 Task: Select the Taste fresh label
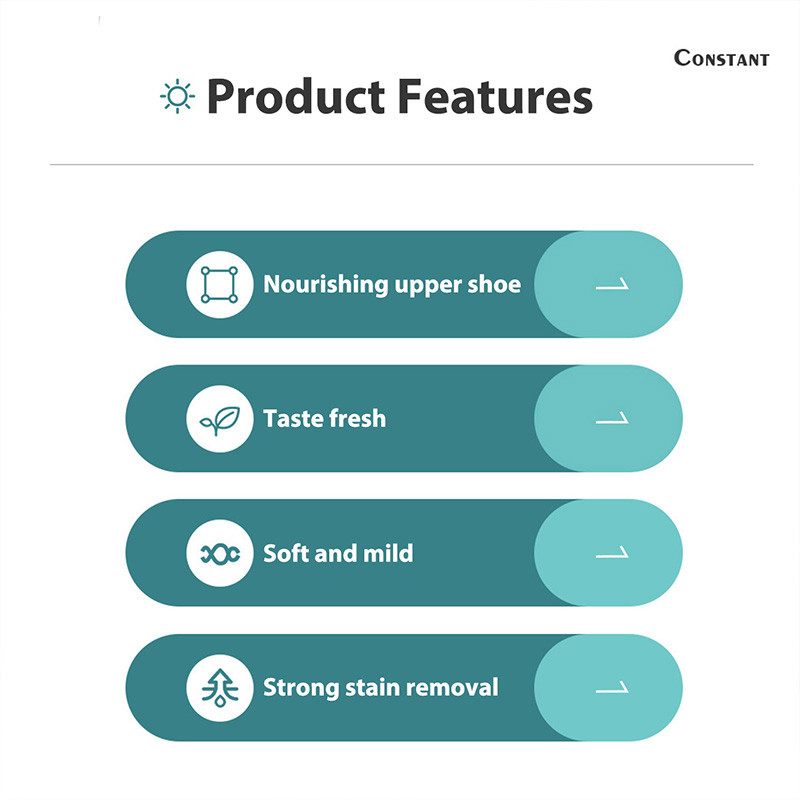[324, 419]
